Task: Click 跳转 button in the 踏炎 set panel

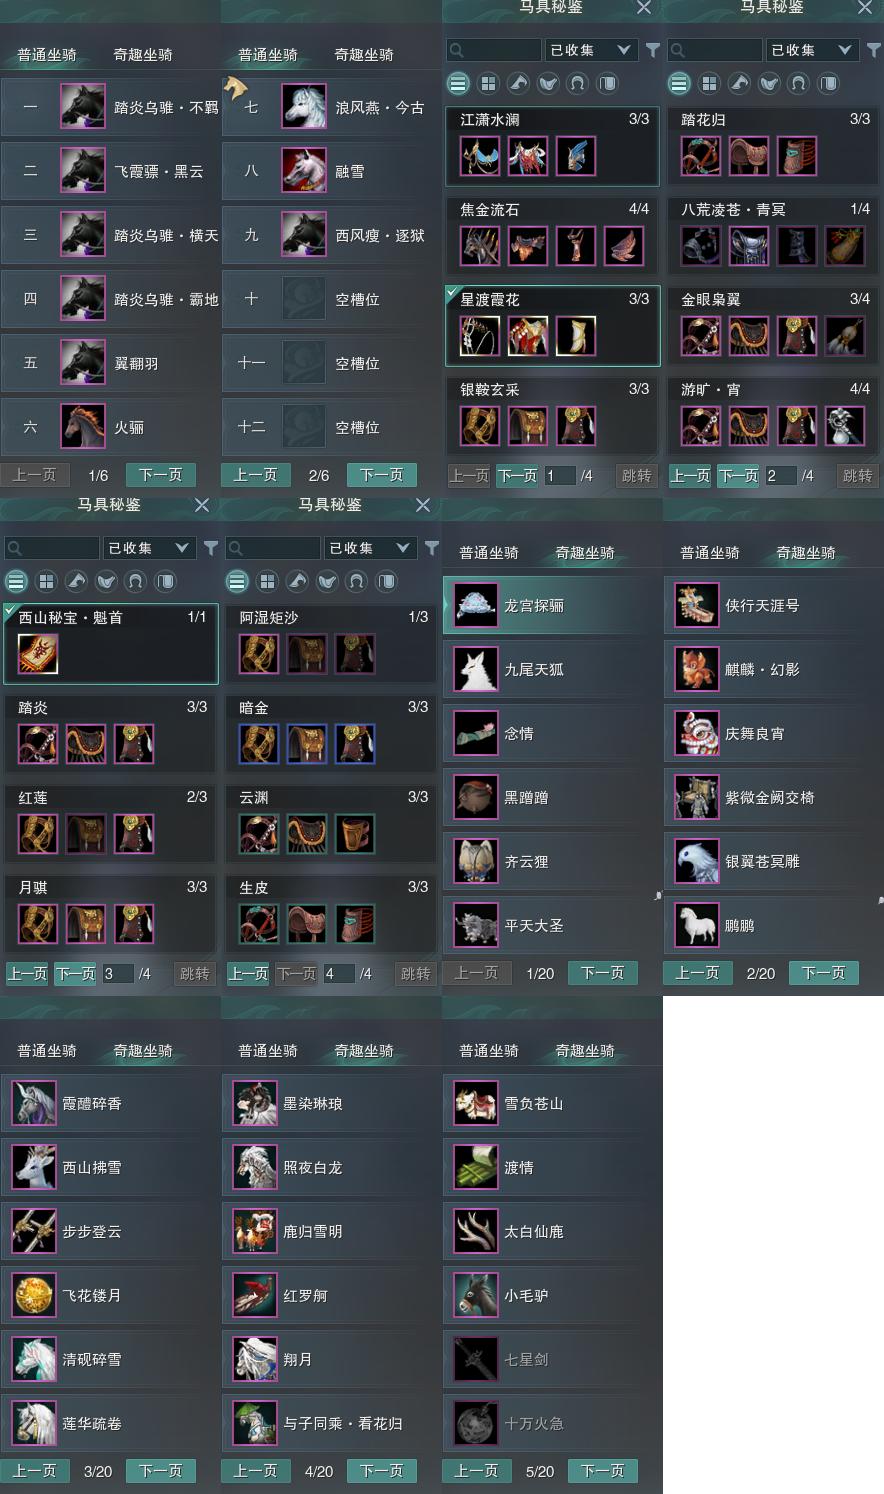Action: pos(194,973)
